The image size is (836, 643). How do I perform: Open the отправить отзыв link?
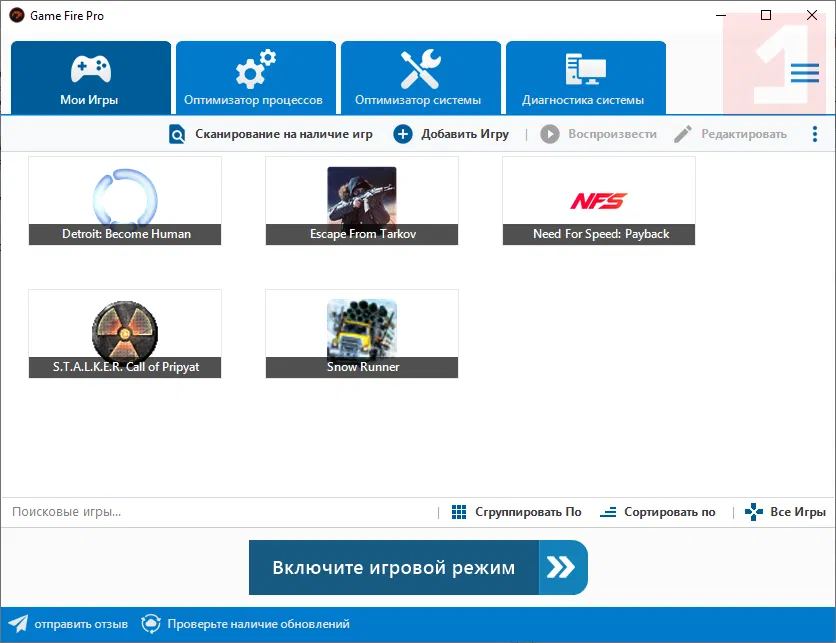pyautogui.click(x=81, y=624)
